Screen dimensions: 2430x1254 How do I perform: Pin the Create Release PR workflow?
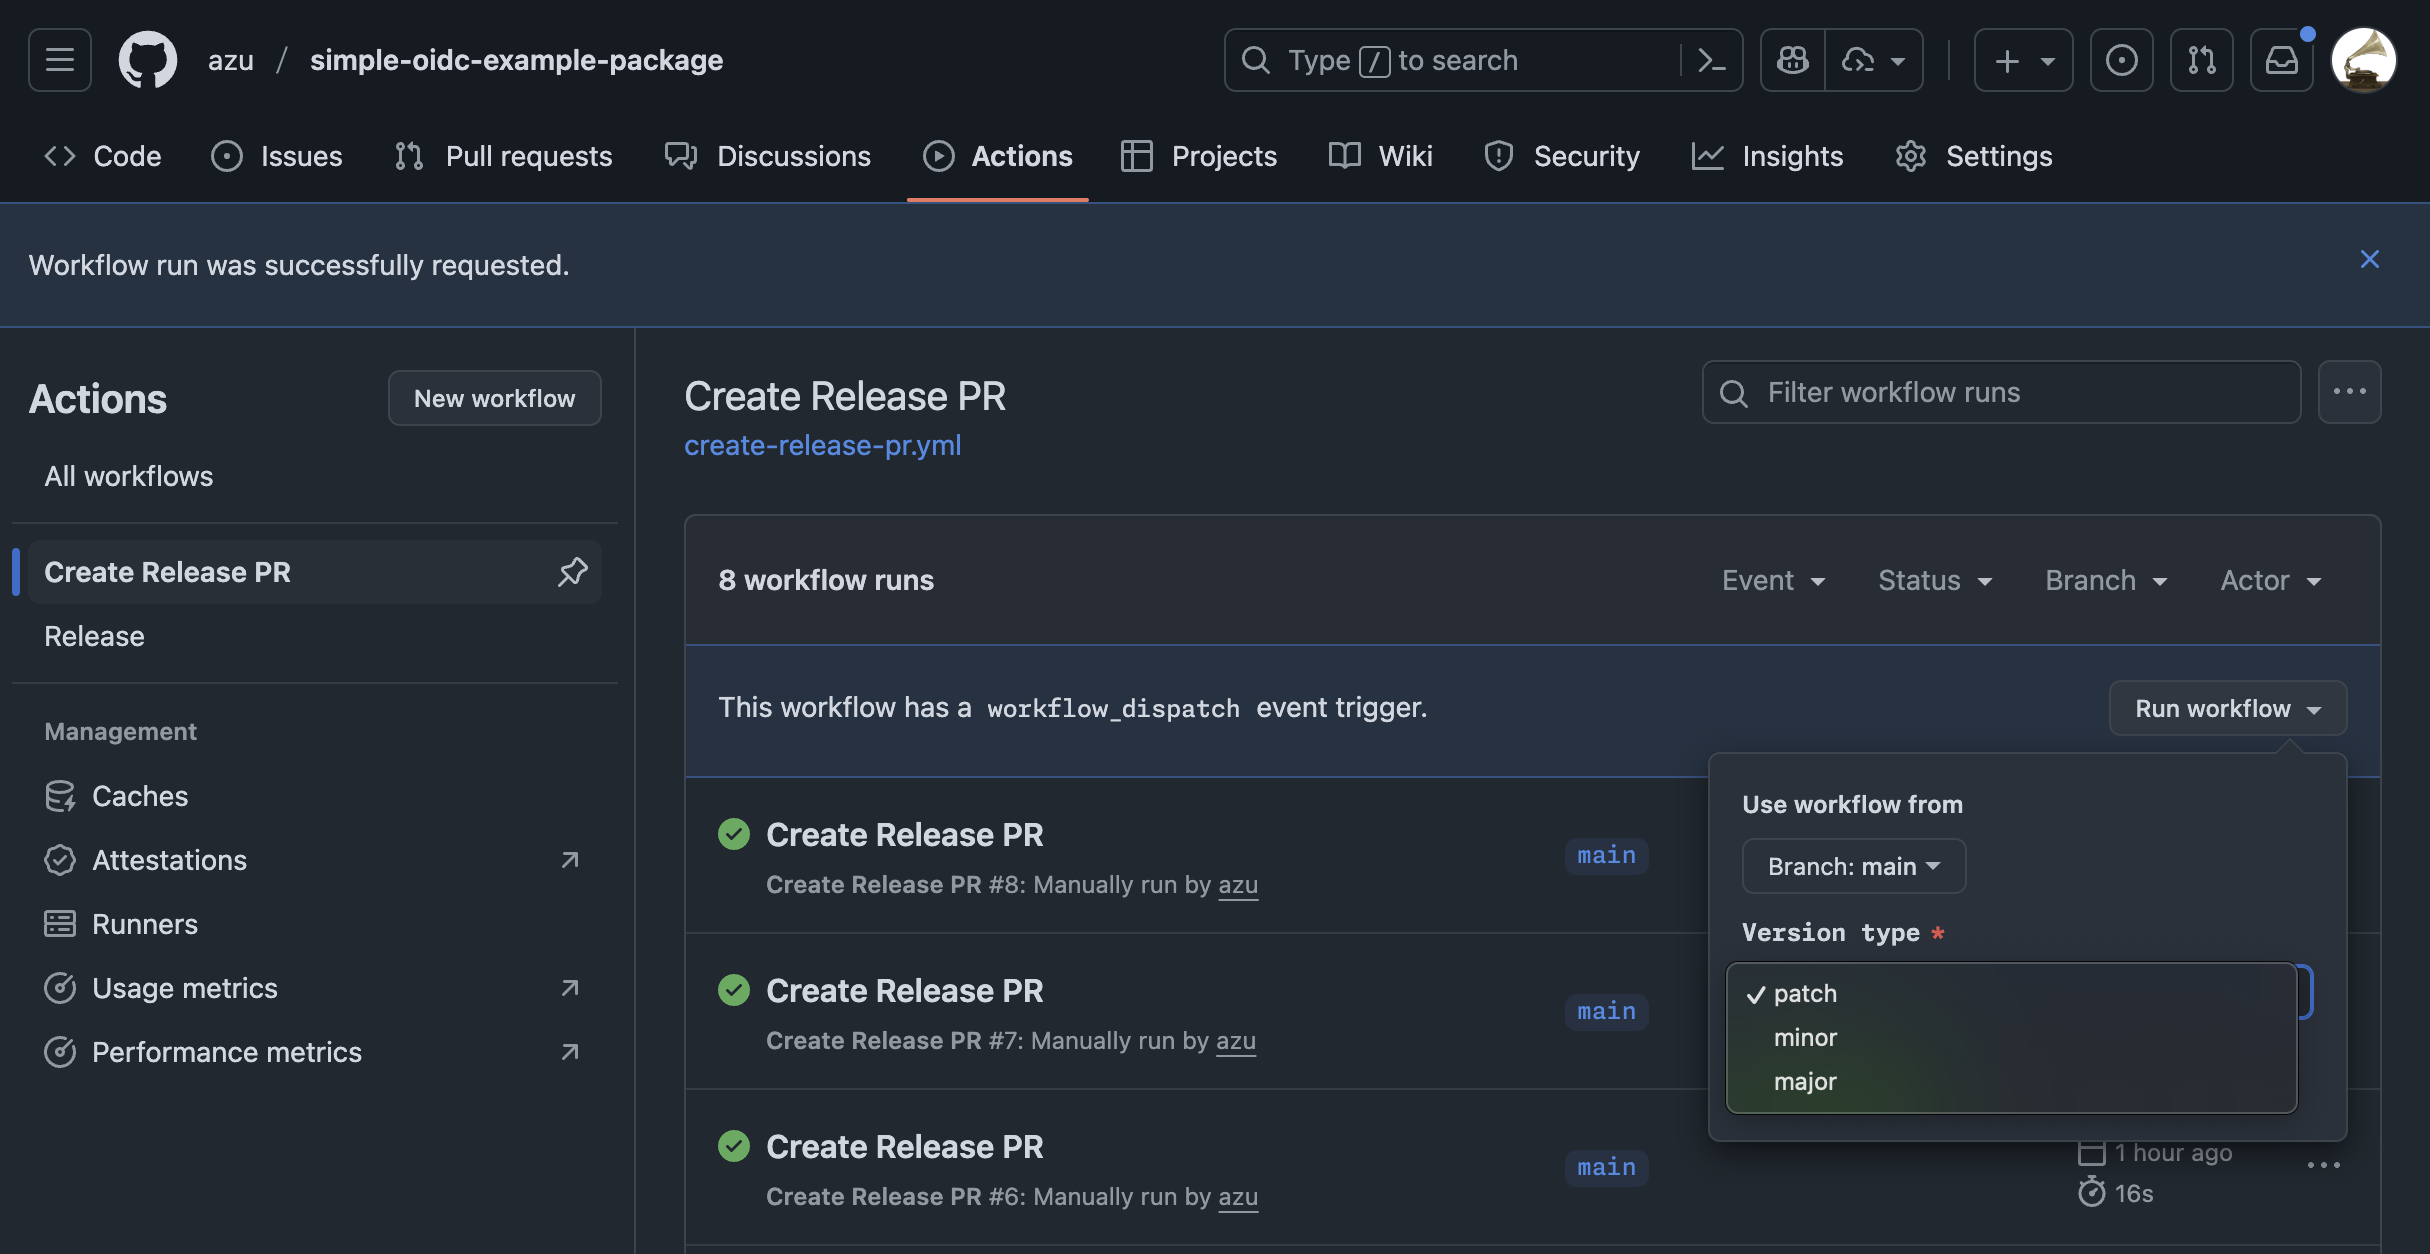[572, 572]
